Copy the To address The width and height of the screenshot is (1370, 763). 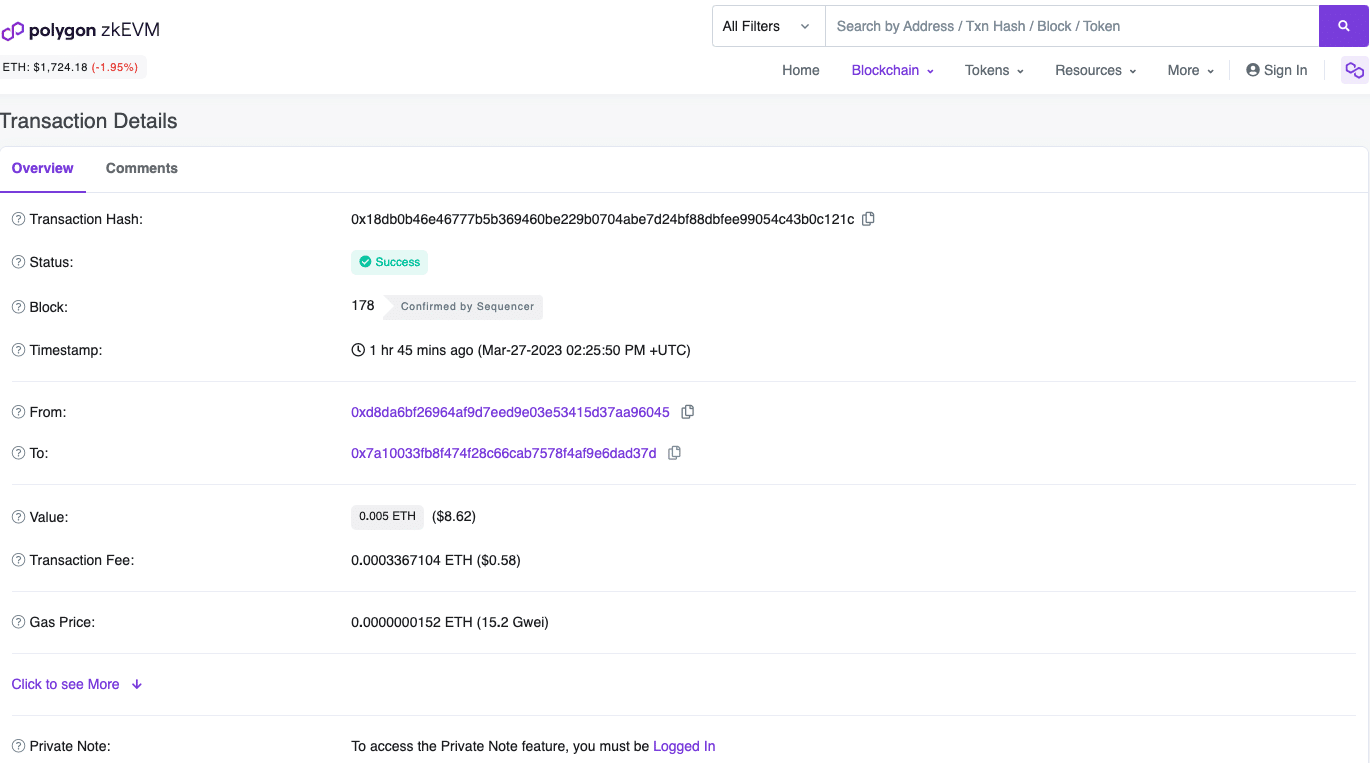[673, 452]
